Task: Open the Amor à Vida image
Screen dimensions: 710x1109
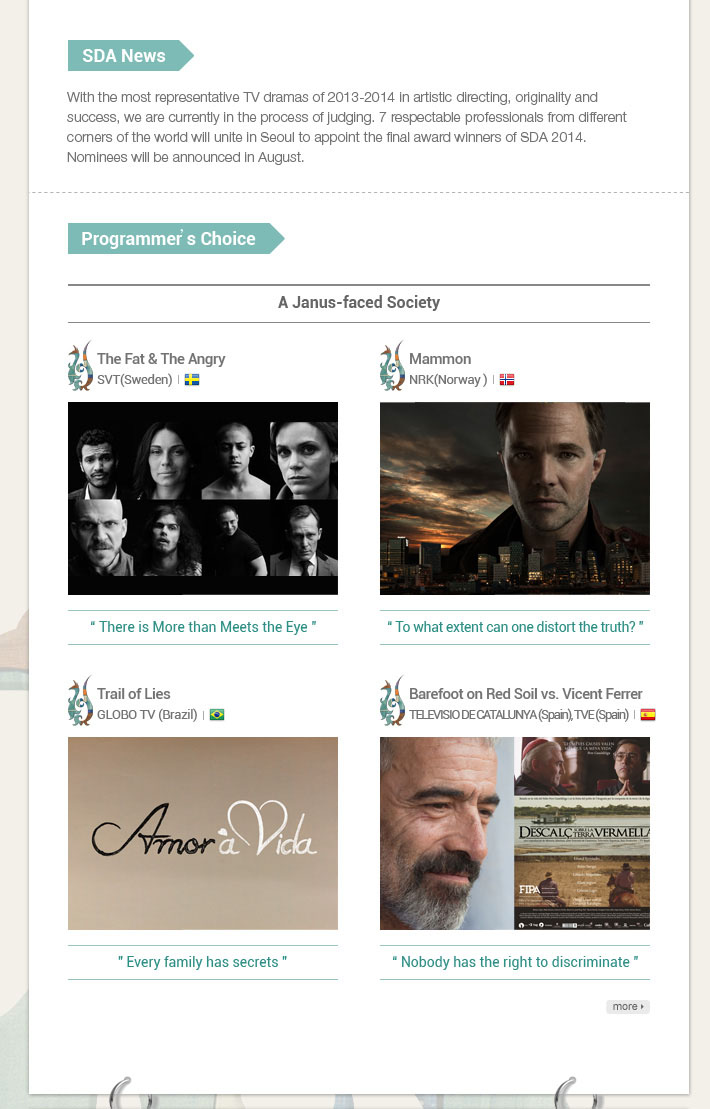Action: coord(203,833)
